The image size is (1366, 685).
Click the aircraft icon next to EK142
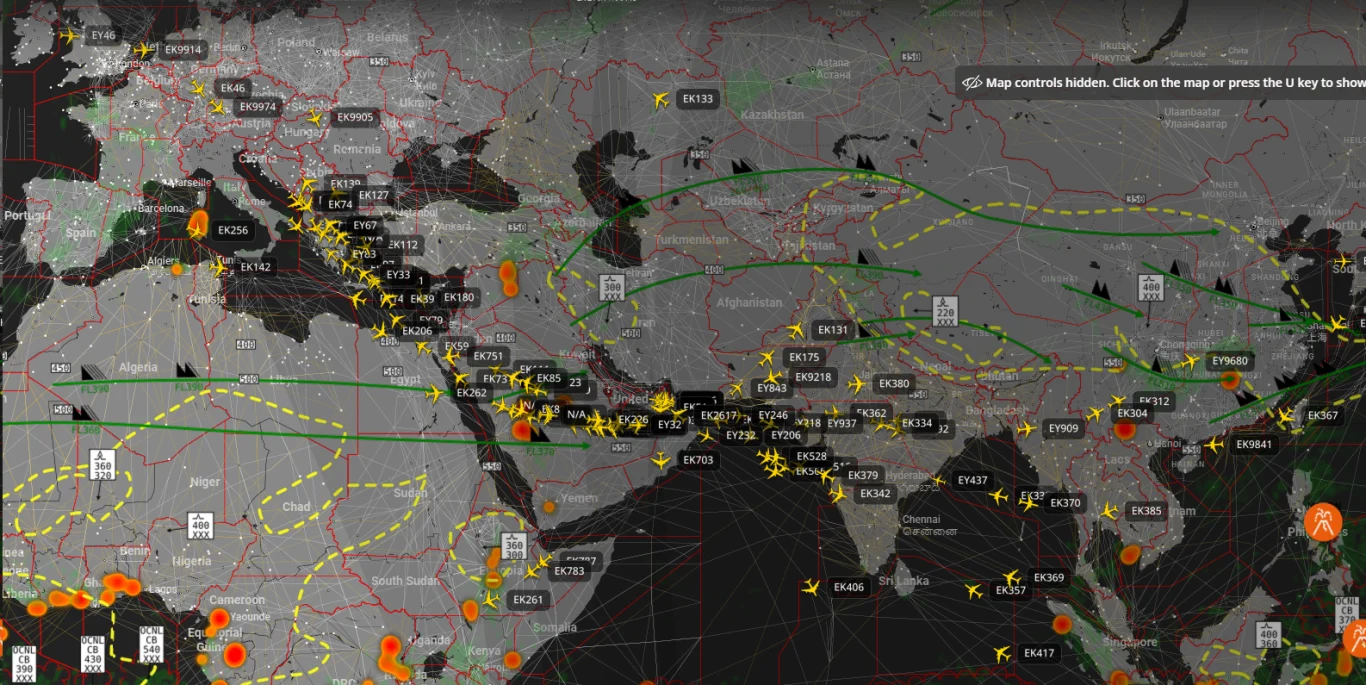point(219,267)
